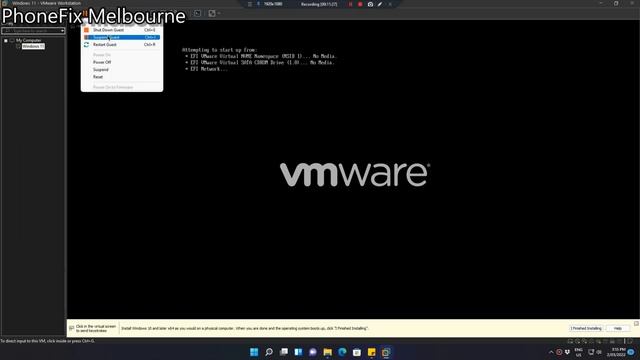Click I Finished Installing button

pos(586,328)
